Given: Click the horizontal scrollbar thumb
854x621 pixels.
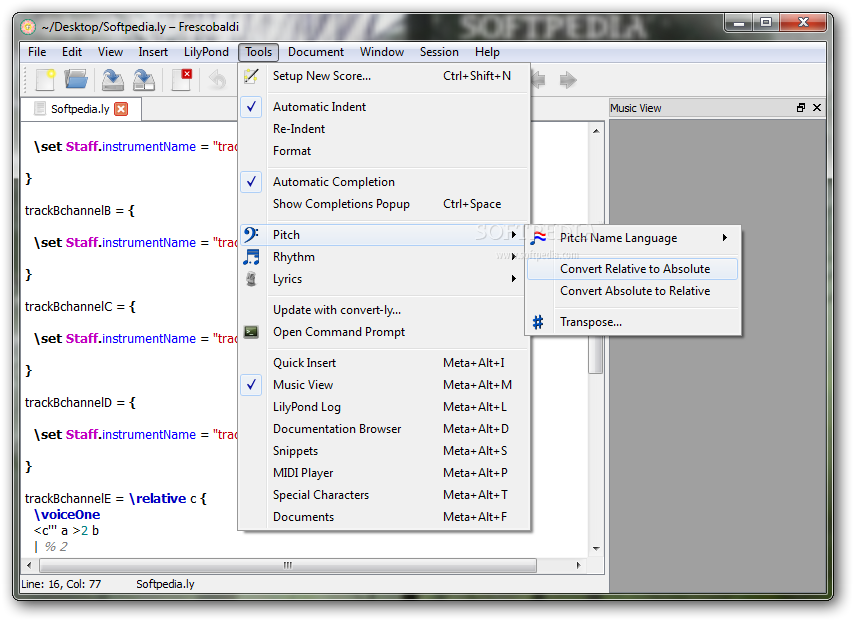Looking at the screenshot, I should (x=288, y=565).
